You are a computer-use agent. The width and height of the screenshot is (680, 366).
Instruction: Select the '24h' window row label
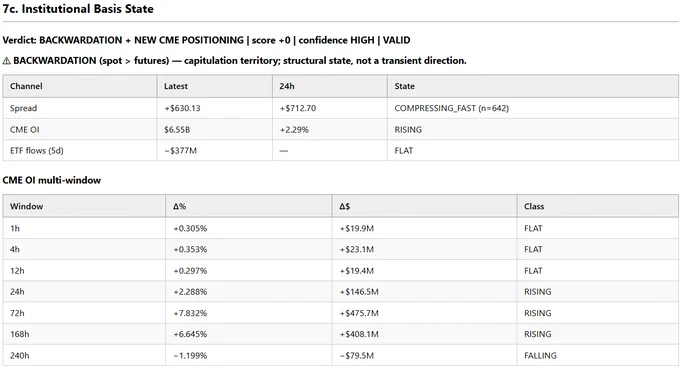(x=17, y=291)
